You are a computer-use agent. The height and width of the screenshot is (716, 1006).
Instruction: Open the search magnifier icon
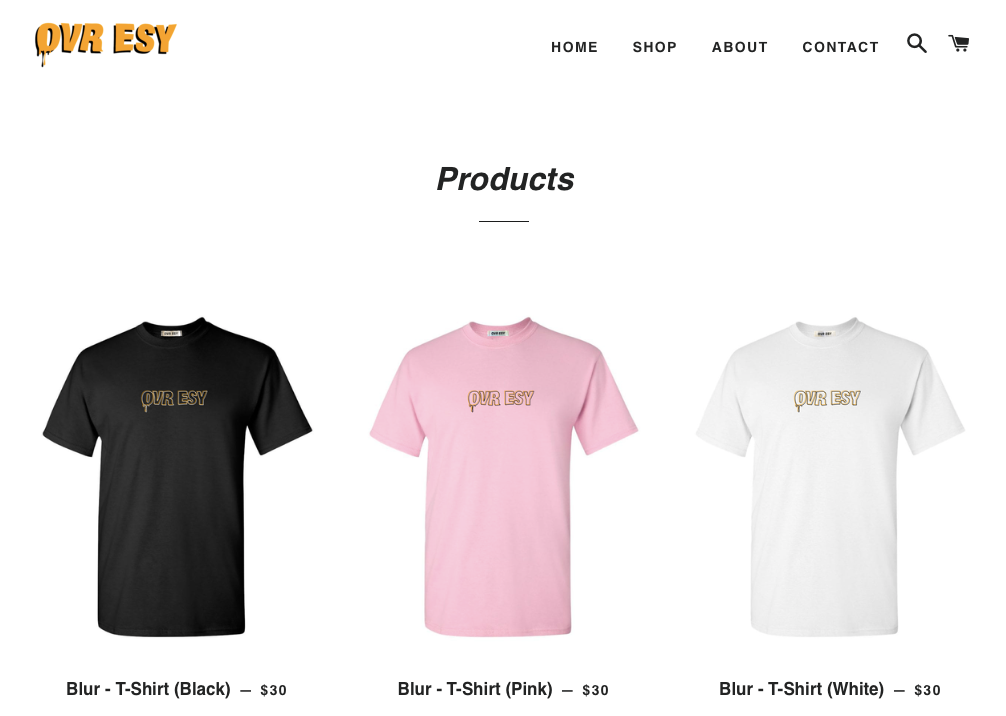click(916, 44)
